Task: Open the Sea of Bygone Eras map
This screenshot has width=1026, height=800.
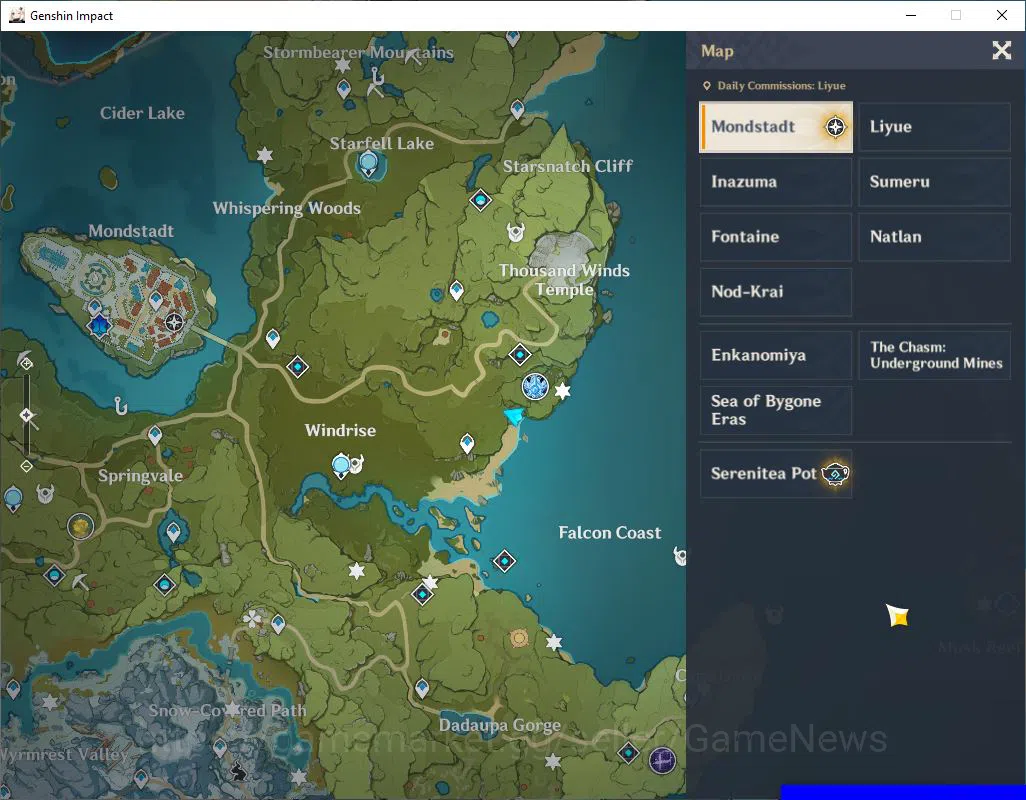Action: 776,410
